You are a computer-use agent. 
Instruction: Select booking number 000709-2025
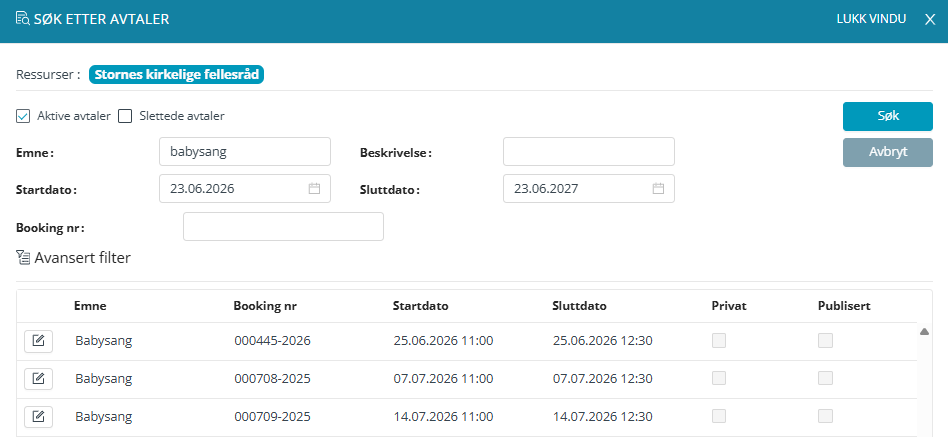[x=273, y=416]
